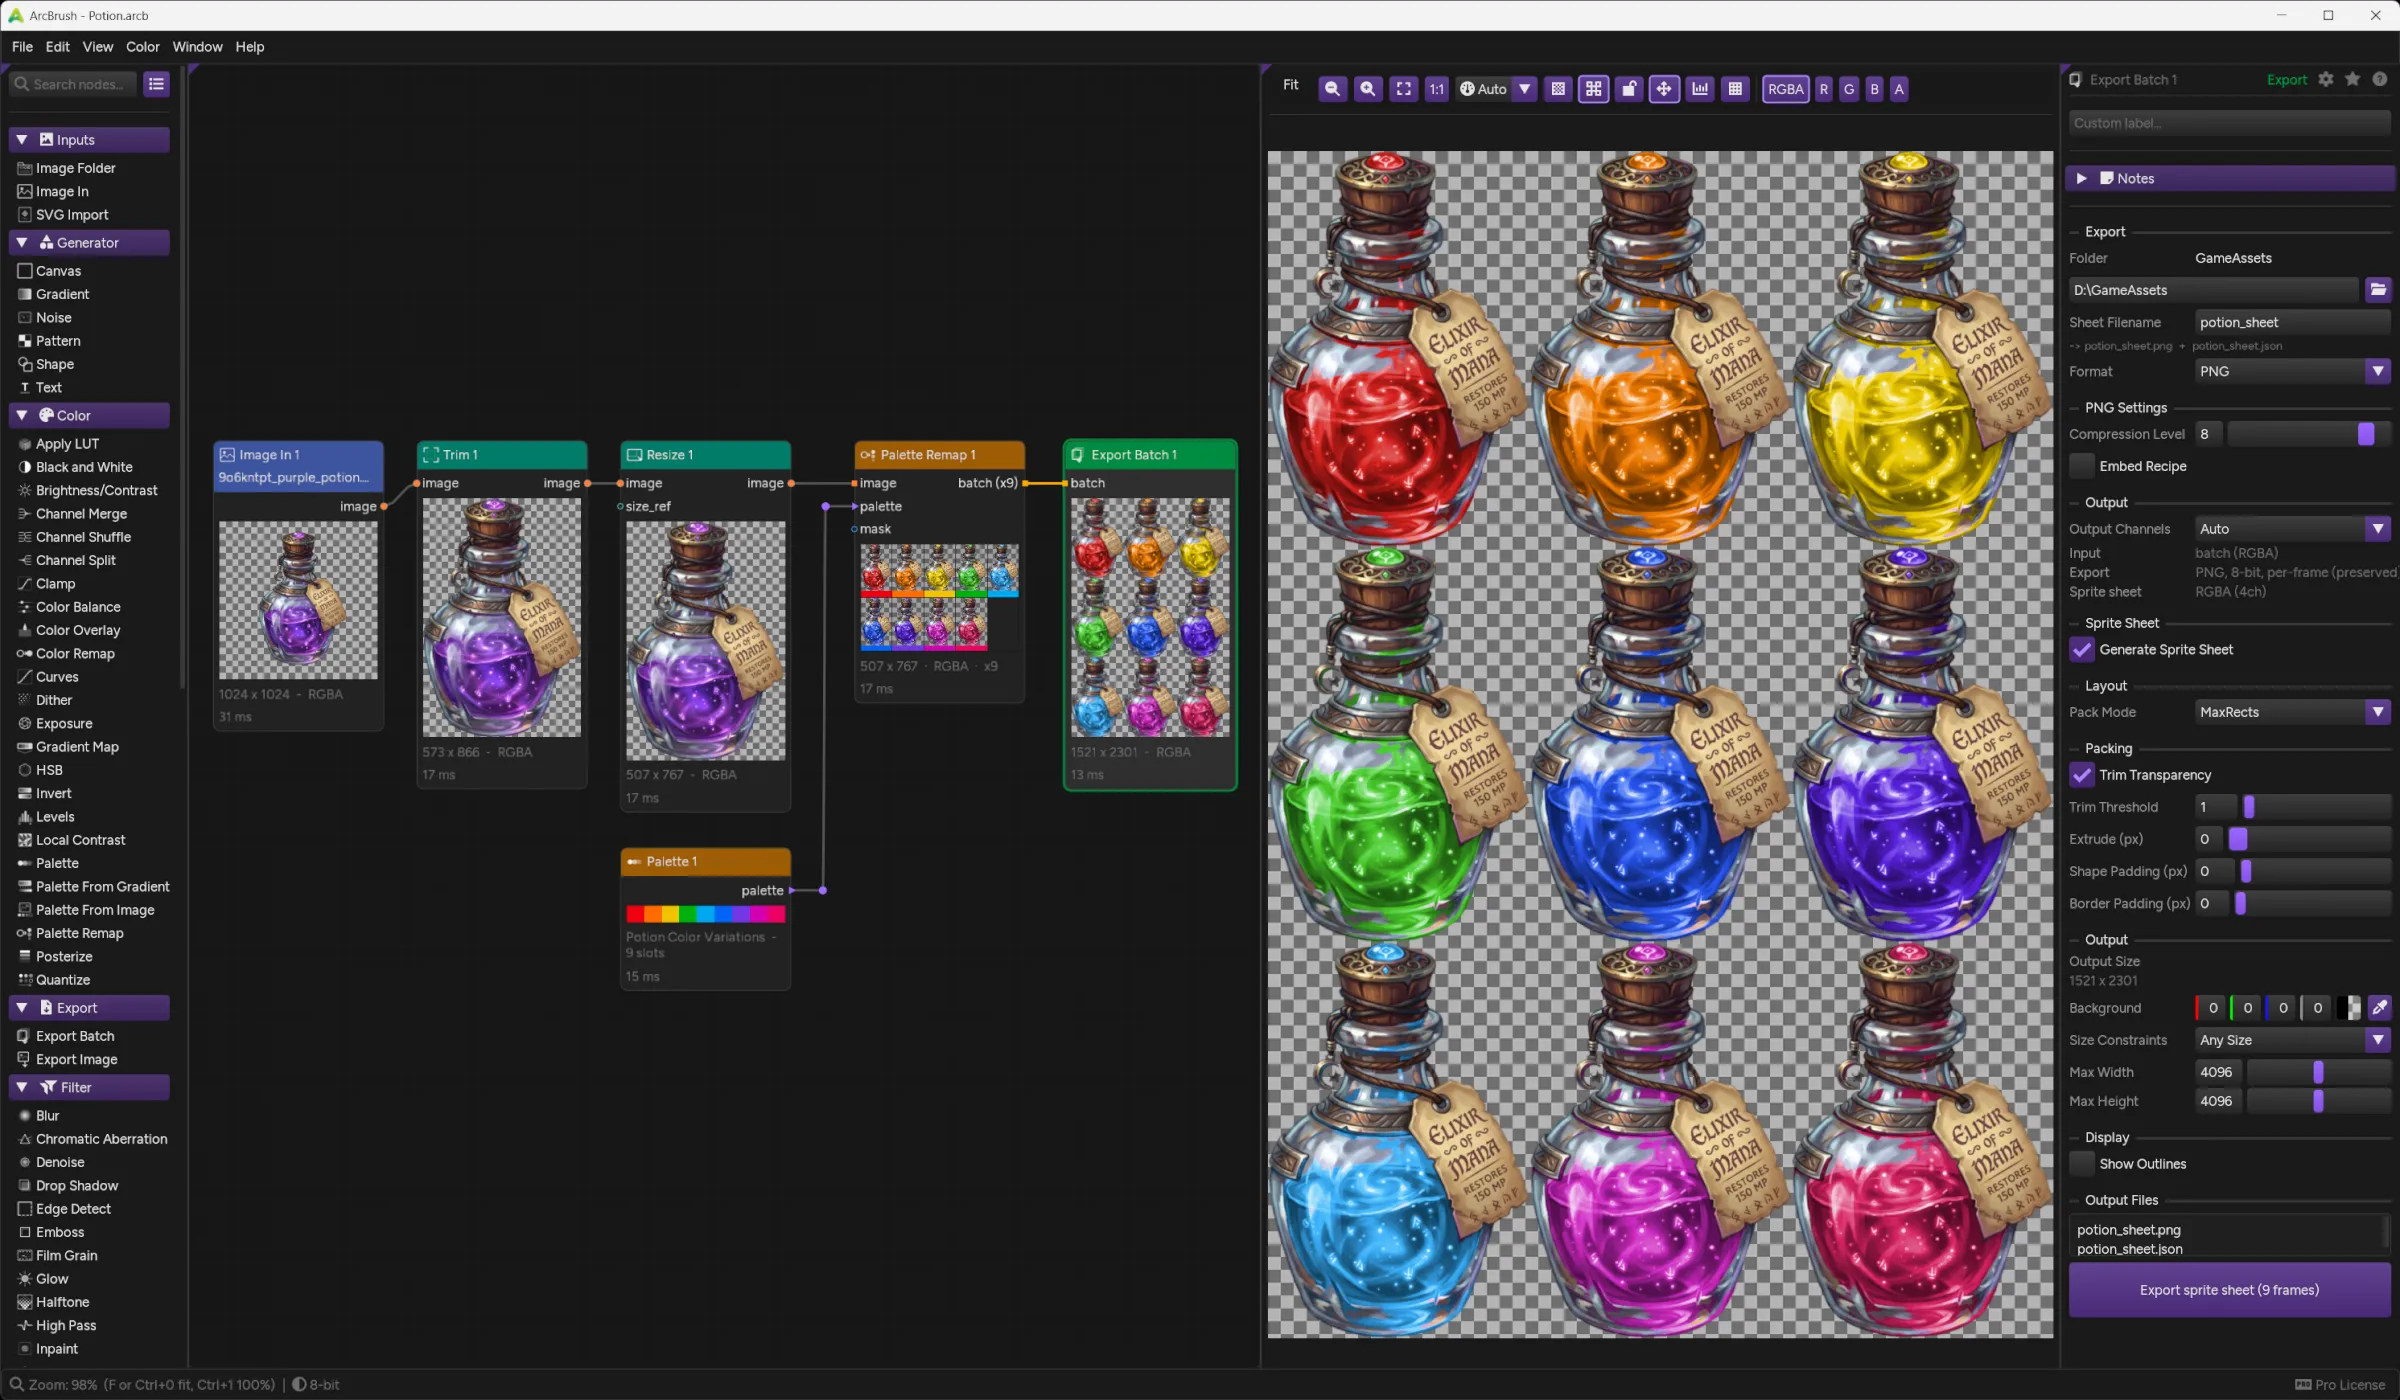Image resolution: width=2400 pixels, height=1400 pixels.
Task: Toggle the node list view icon
Action: pos(156,84)
